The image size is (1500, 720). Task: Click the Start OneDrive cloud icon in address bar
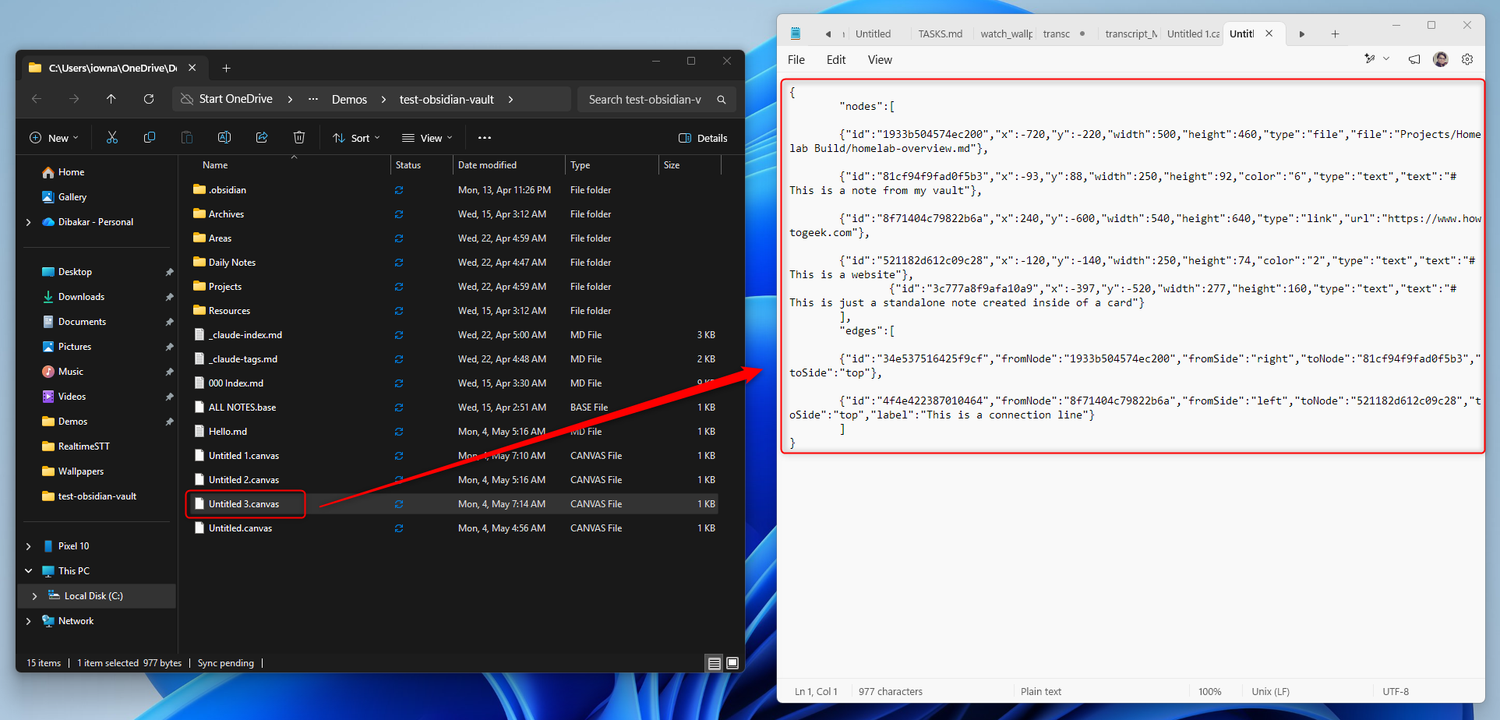point(186,99)
